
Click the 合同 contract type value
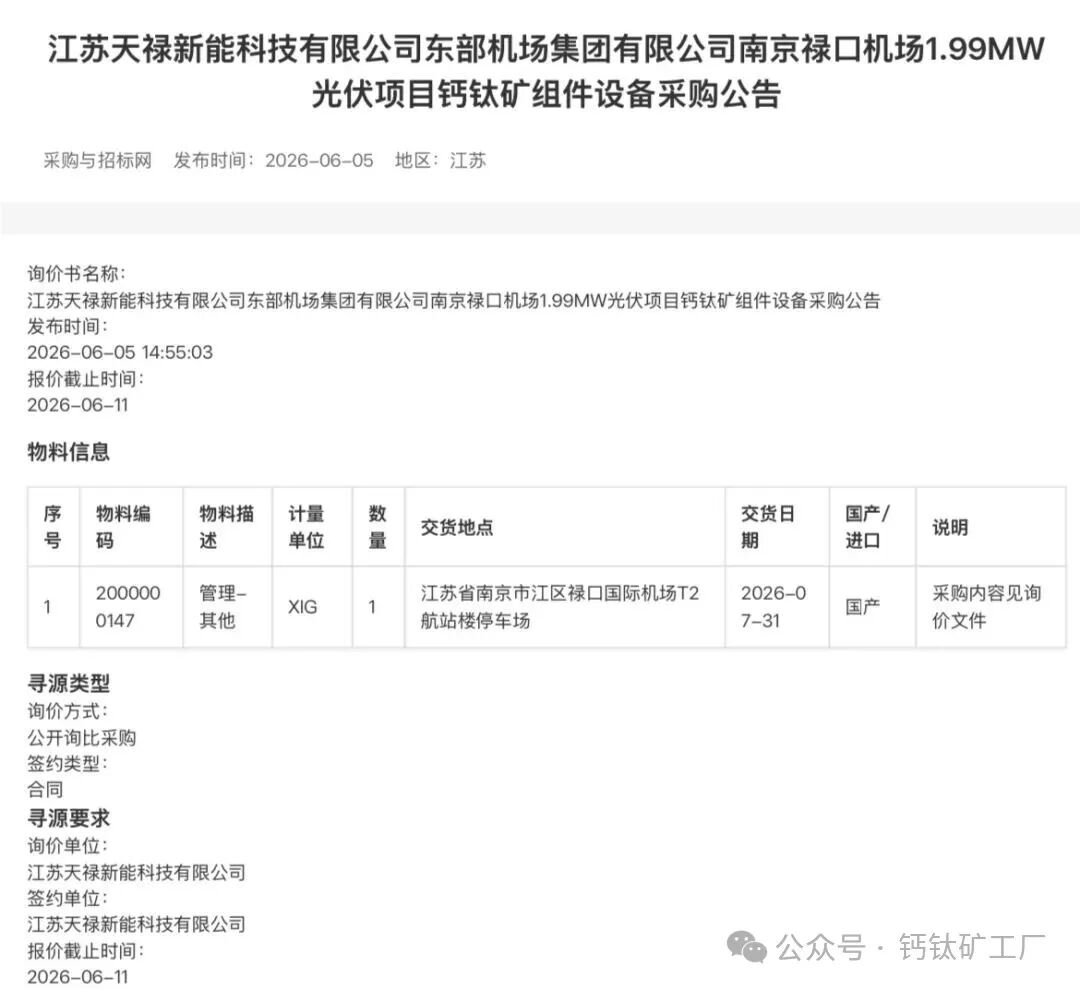click(45, 790)
